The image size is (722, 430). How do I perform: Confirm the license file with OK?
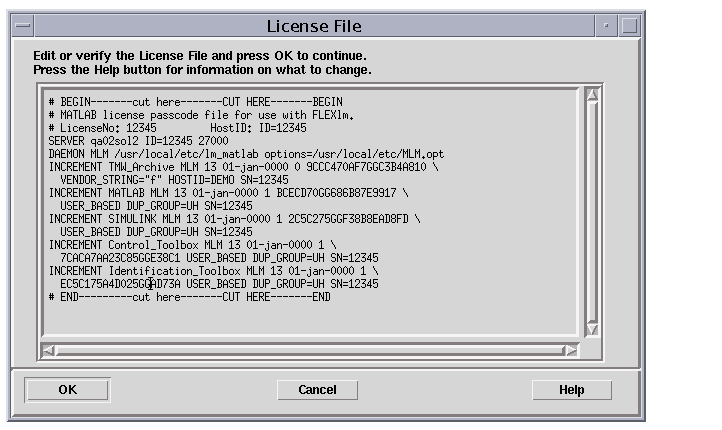pyautogui.click(x=67, y=390)
